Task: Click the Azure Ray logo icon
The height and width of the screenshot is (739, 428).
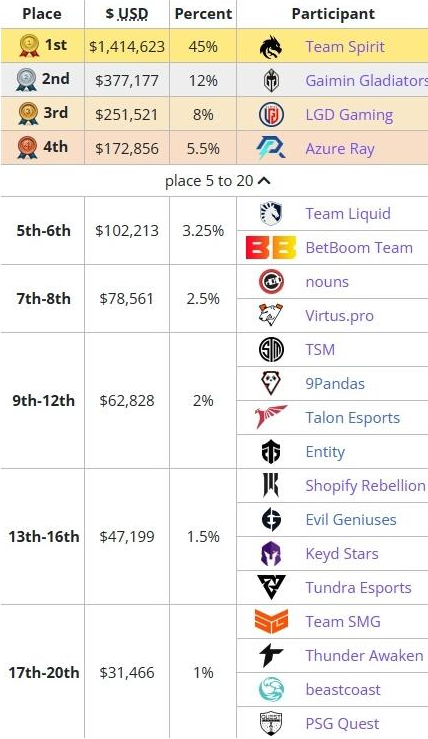Action: (271, 148)
